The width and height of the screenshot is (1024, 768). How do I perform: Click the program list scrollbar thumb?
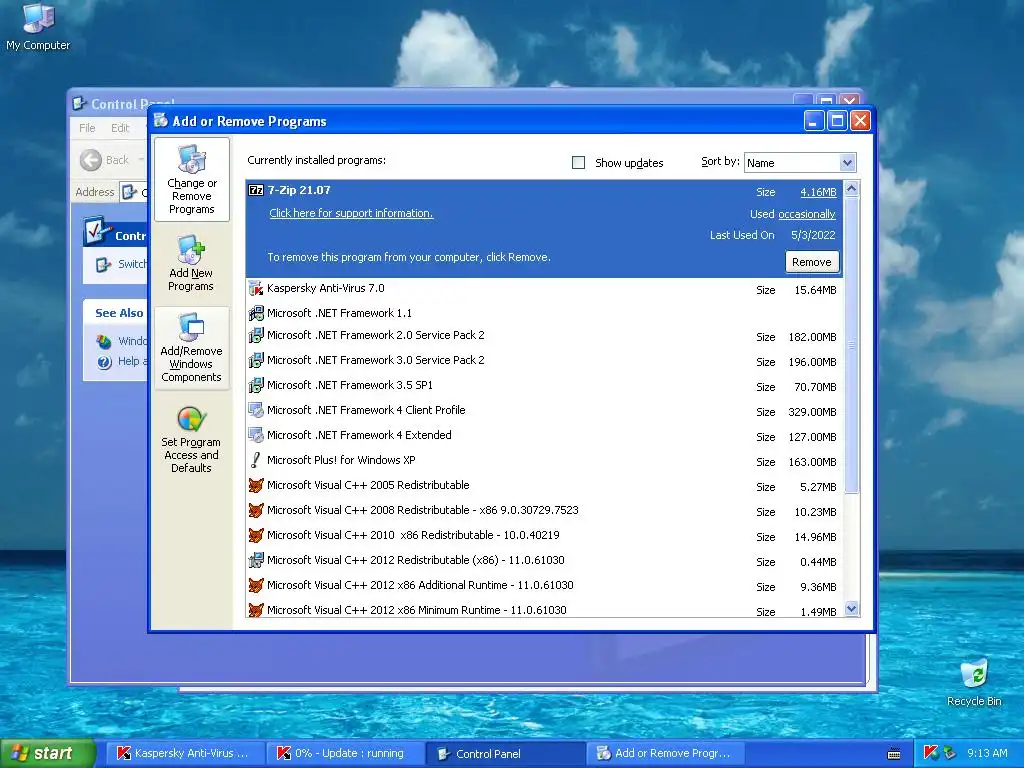tap(852, 345)
